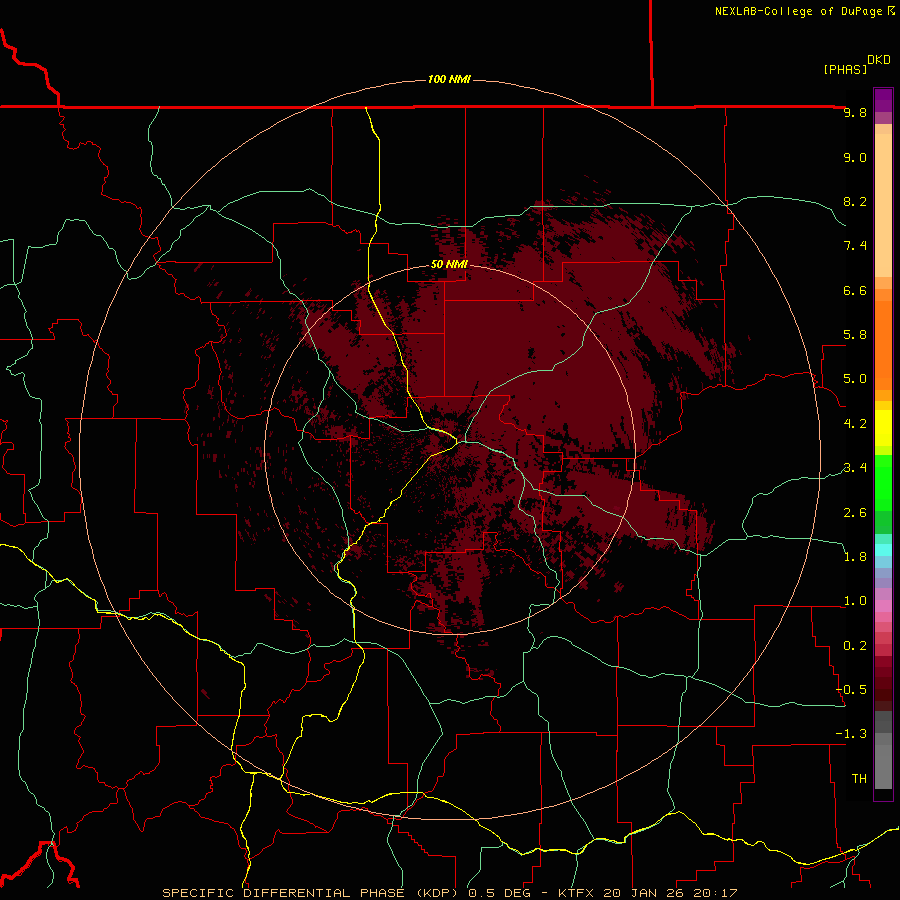Click the 1.0 color scale value
The image size is (900, 900).
855,601
